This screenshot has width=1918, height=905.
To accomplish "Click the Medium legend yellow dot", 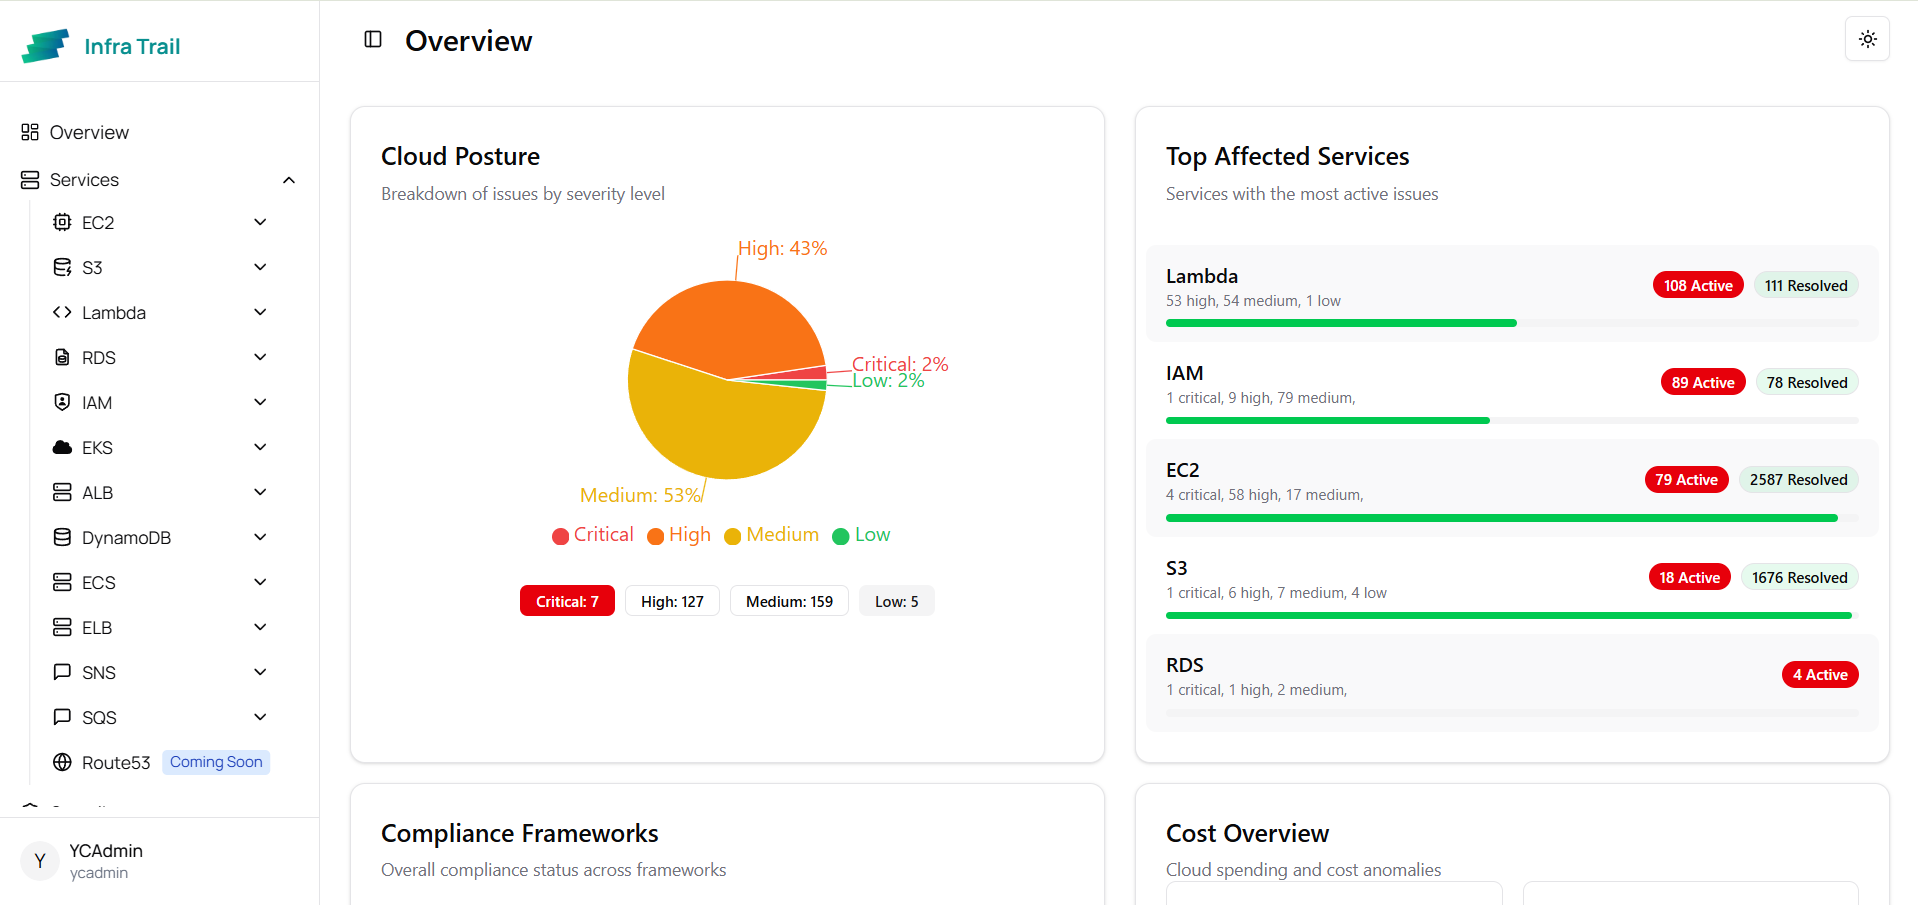I will pyautogui.click(x=733, y=536).
